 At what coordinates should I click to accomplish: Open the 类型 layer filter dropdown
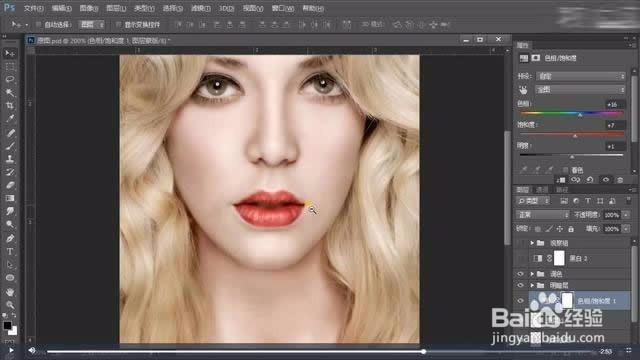[x=533, y=201]
